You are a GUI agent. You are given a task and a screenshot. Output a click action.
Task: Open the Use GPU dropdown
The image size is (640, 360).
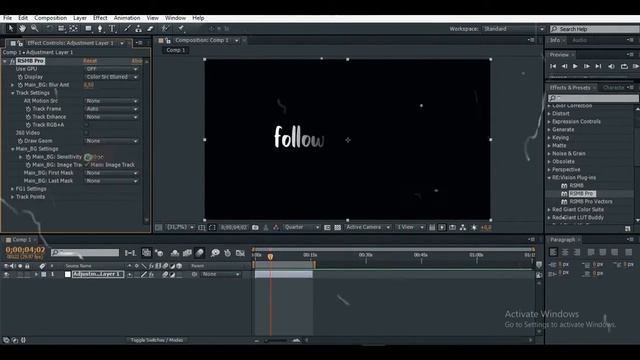(x=112, y=69)
